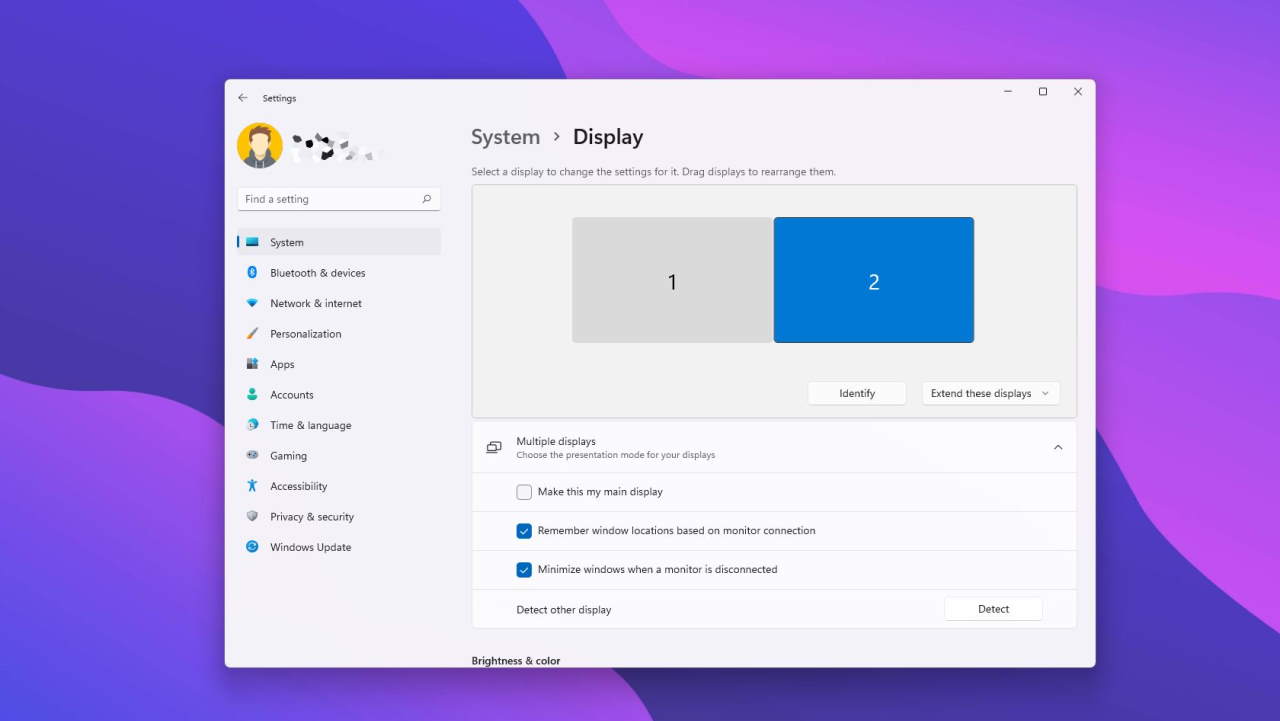The height and width of the screenshot is (721, 1280).
Task: Collapse the Multiple displays section
Action: click(1058, 447)
